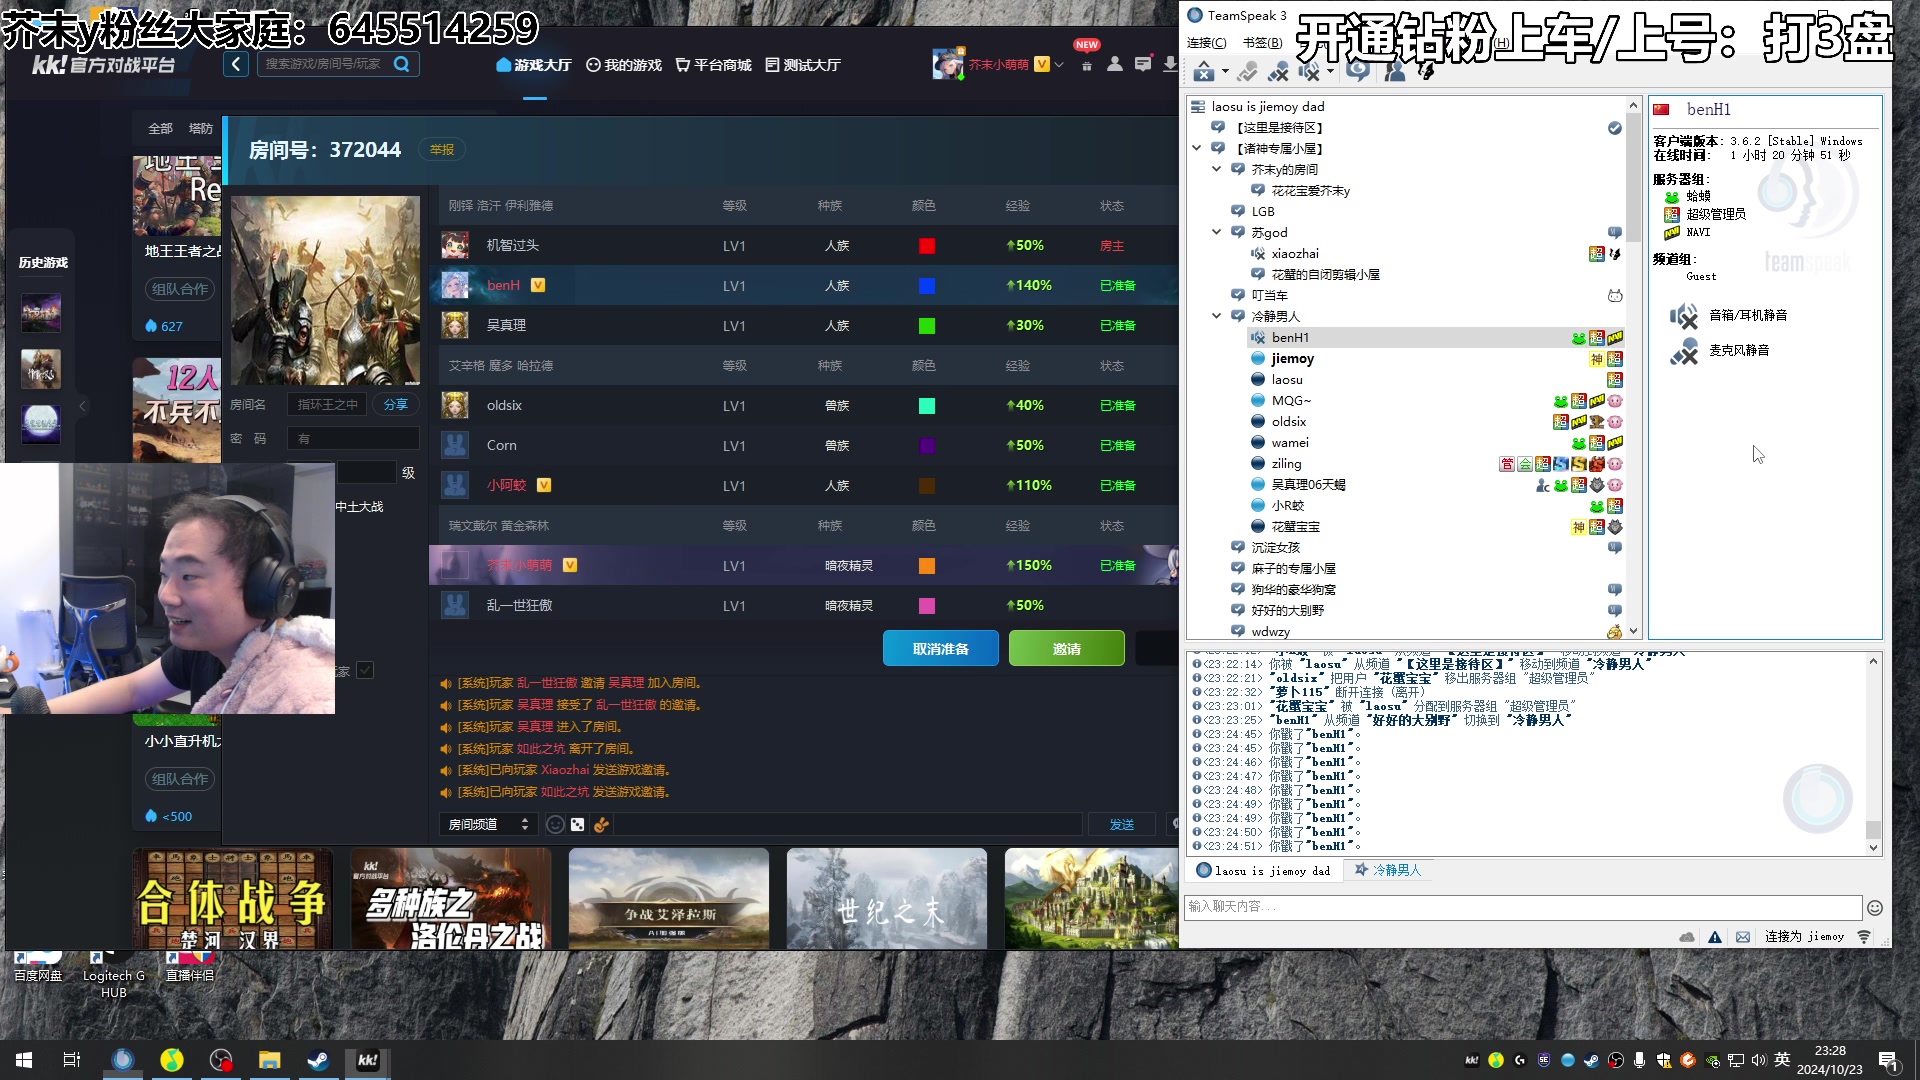Collapse the 苏god channel

(1217, 232)
